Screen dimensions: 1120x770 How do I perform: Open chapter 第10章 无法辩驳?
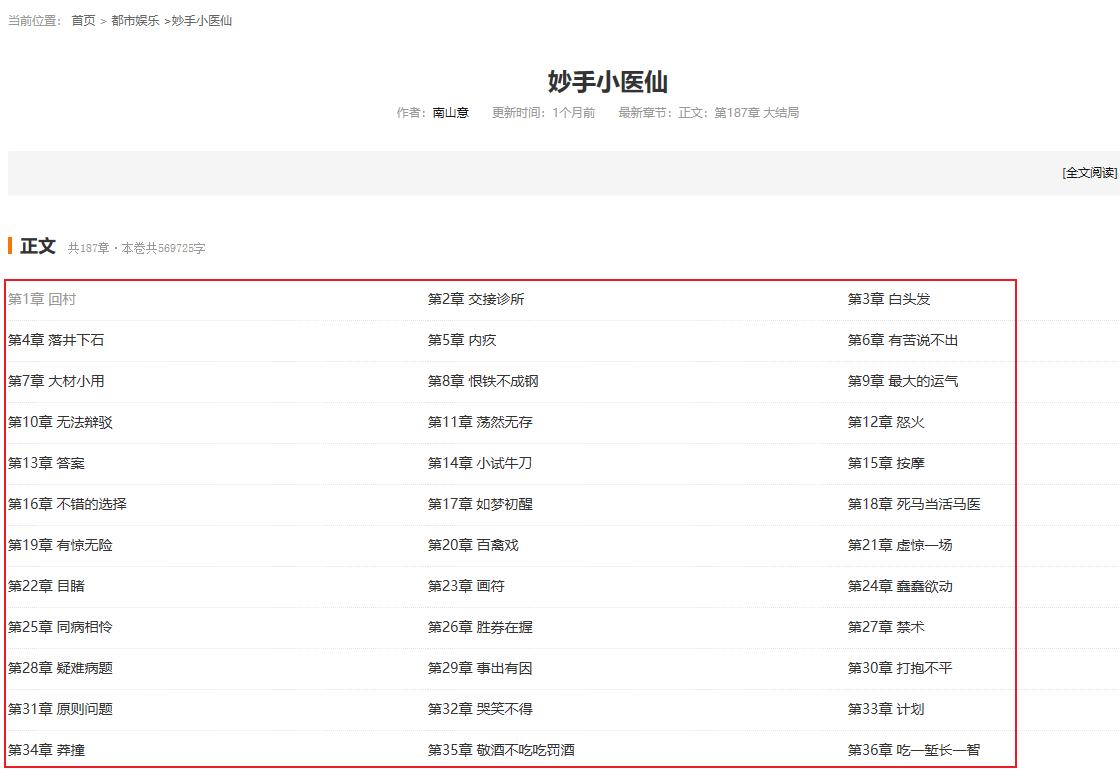60,422
